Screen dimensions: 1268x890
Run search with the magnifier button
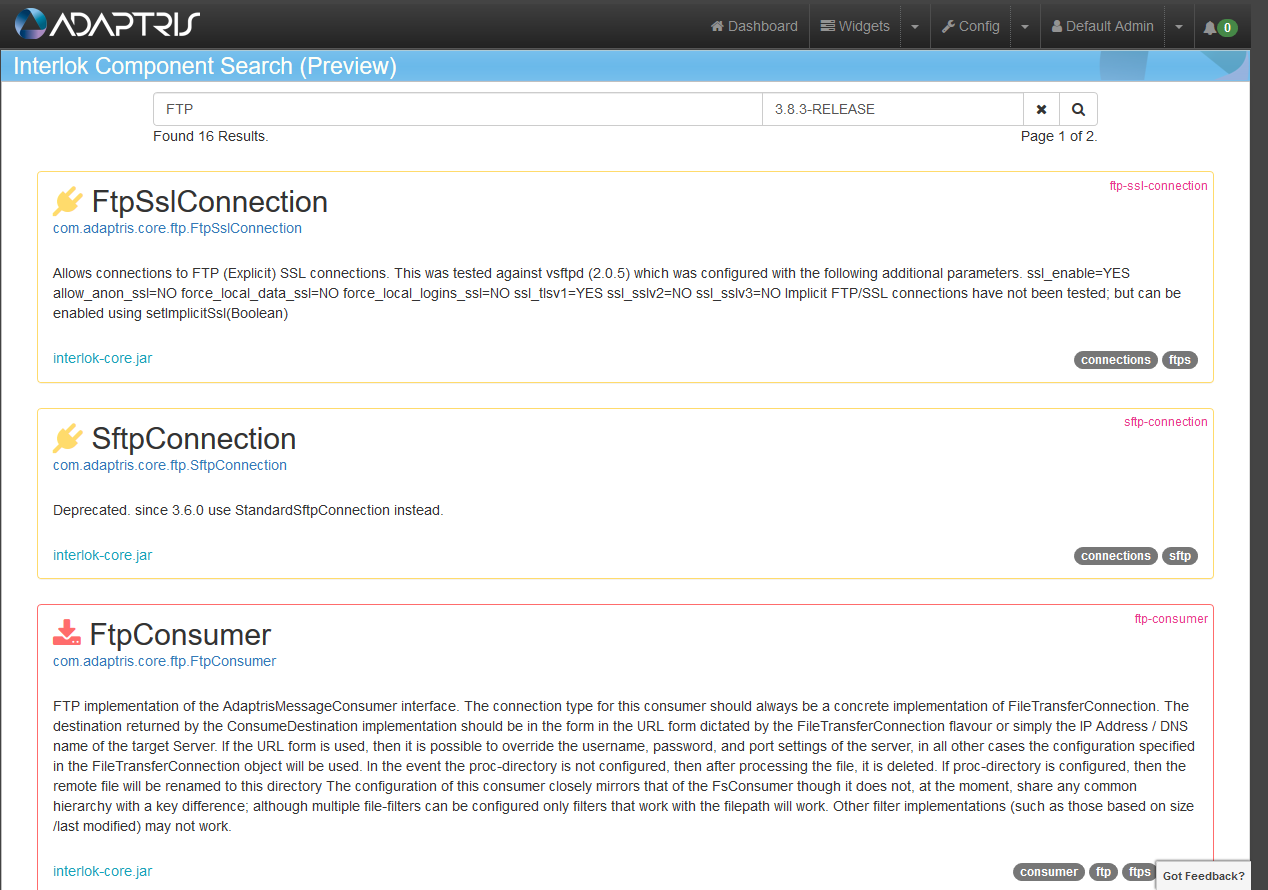[1079, 109]
